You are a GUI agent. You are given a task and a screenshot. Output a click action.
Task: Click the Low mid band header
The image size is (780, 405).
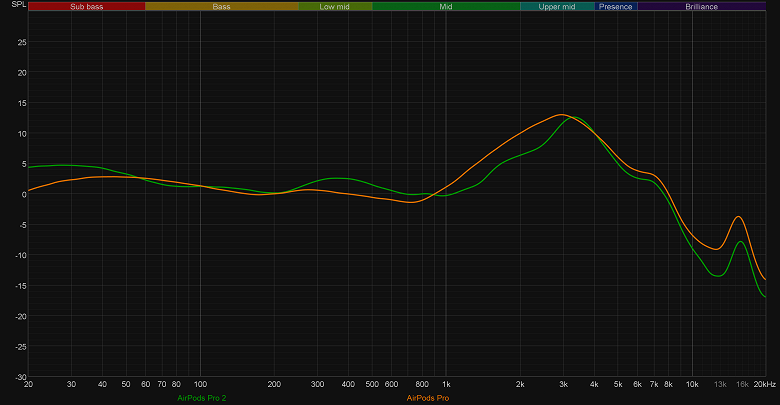(x=335, y=6)
